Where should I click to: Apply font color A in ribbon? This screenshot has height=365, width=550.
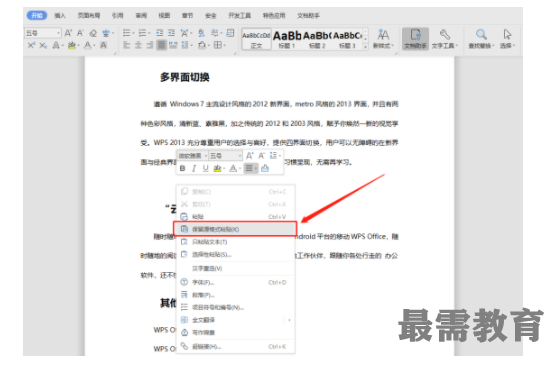[88, 45]
